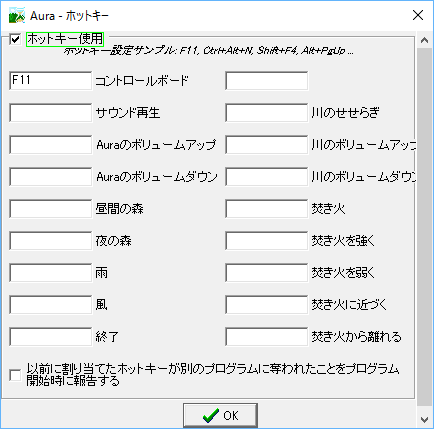Focus the 焚き火から離れる hotkey field
Screen dimensions: 434x429
[266, 337]
